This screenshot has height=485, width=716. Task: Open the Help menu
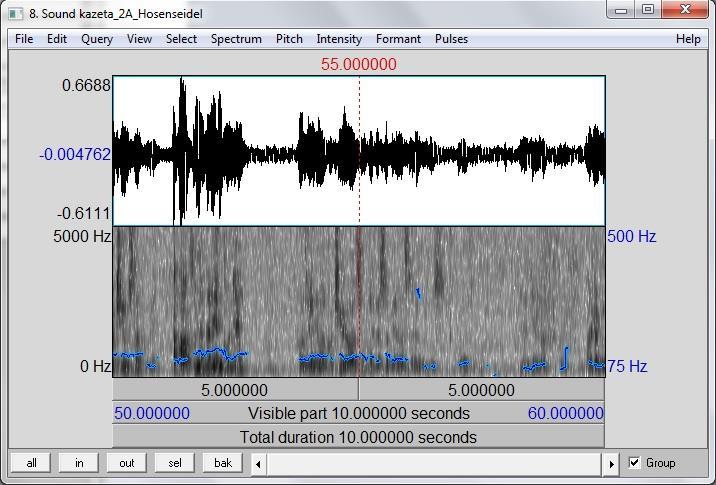pyautogui.click(x=688, y=39)
